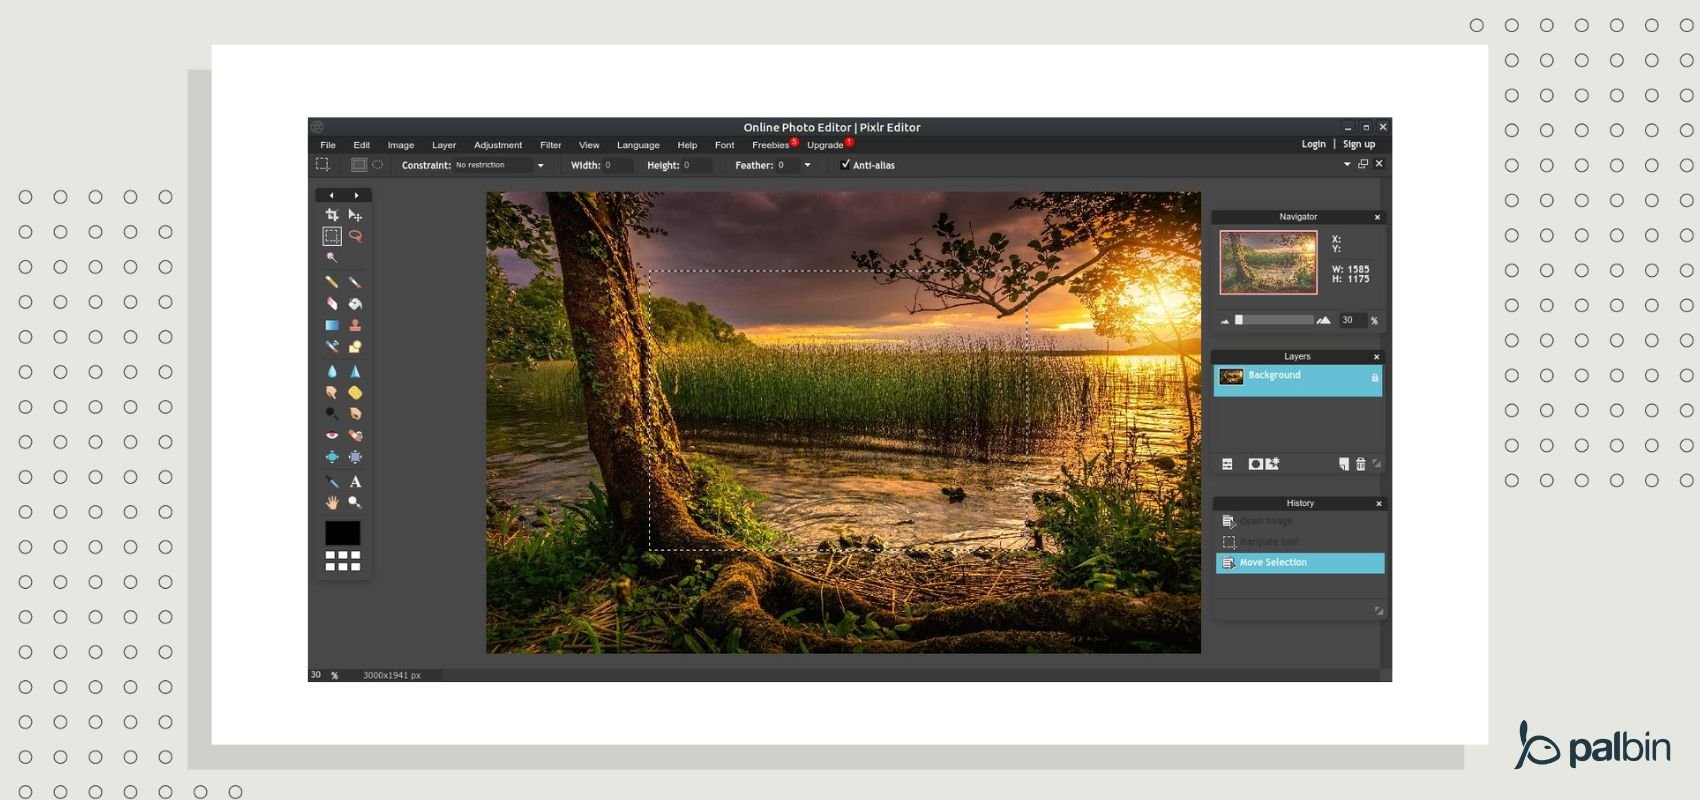
Task: Open the Constraint dropdown
Action: click(540, 166)
